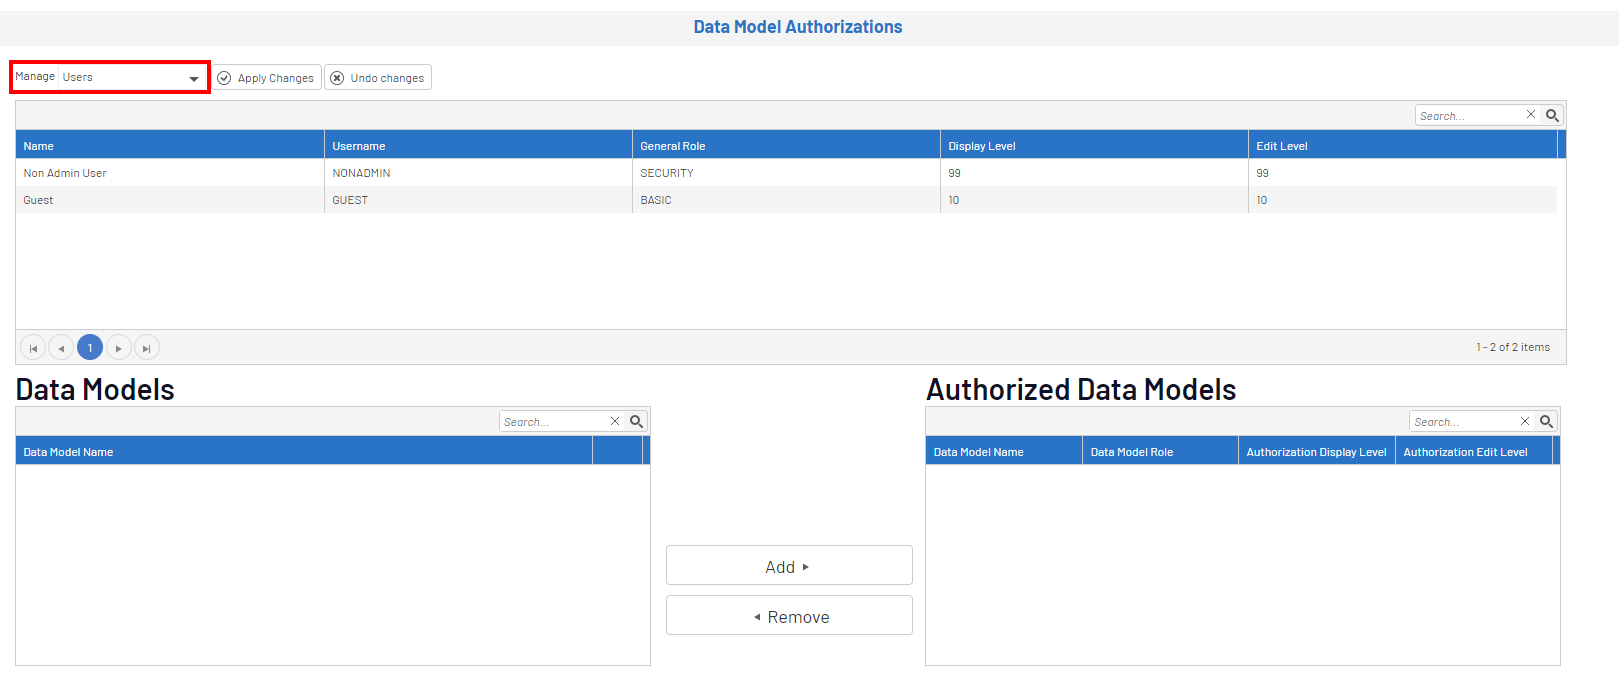Click the first page pagination icon
This screenshot has height=677, width=1619.
click(x=33, y=348)
